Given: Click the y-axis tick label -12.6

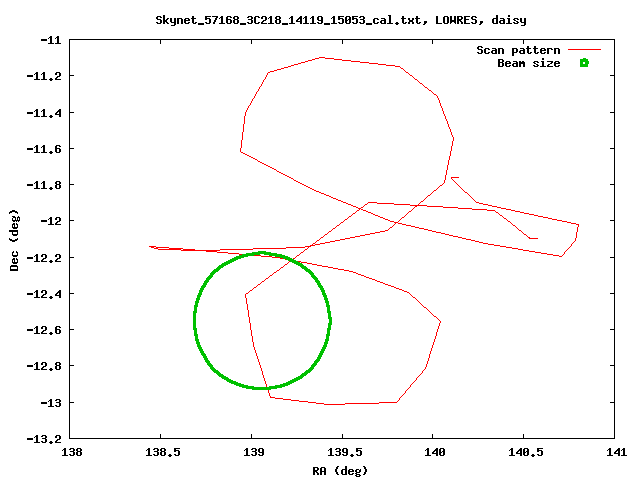Looking at the screenshot, I should coord(44,330).
